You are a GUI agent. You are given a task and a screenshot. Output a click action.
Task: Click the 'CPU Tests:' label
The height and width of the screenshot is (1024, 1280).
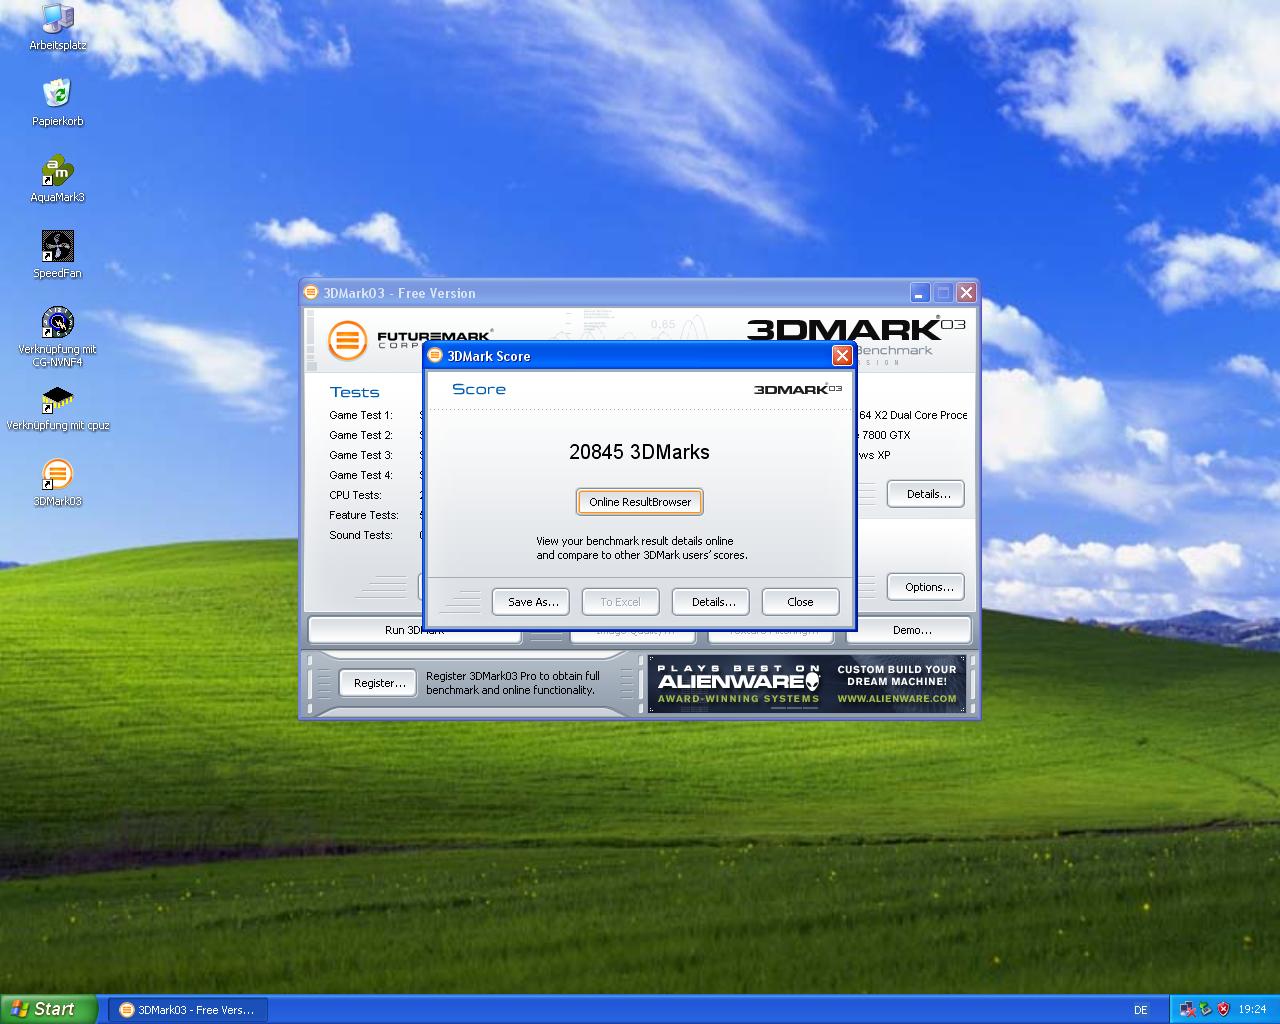[355, 495]
